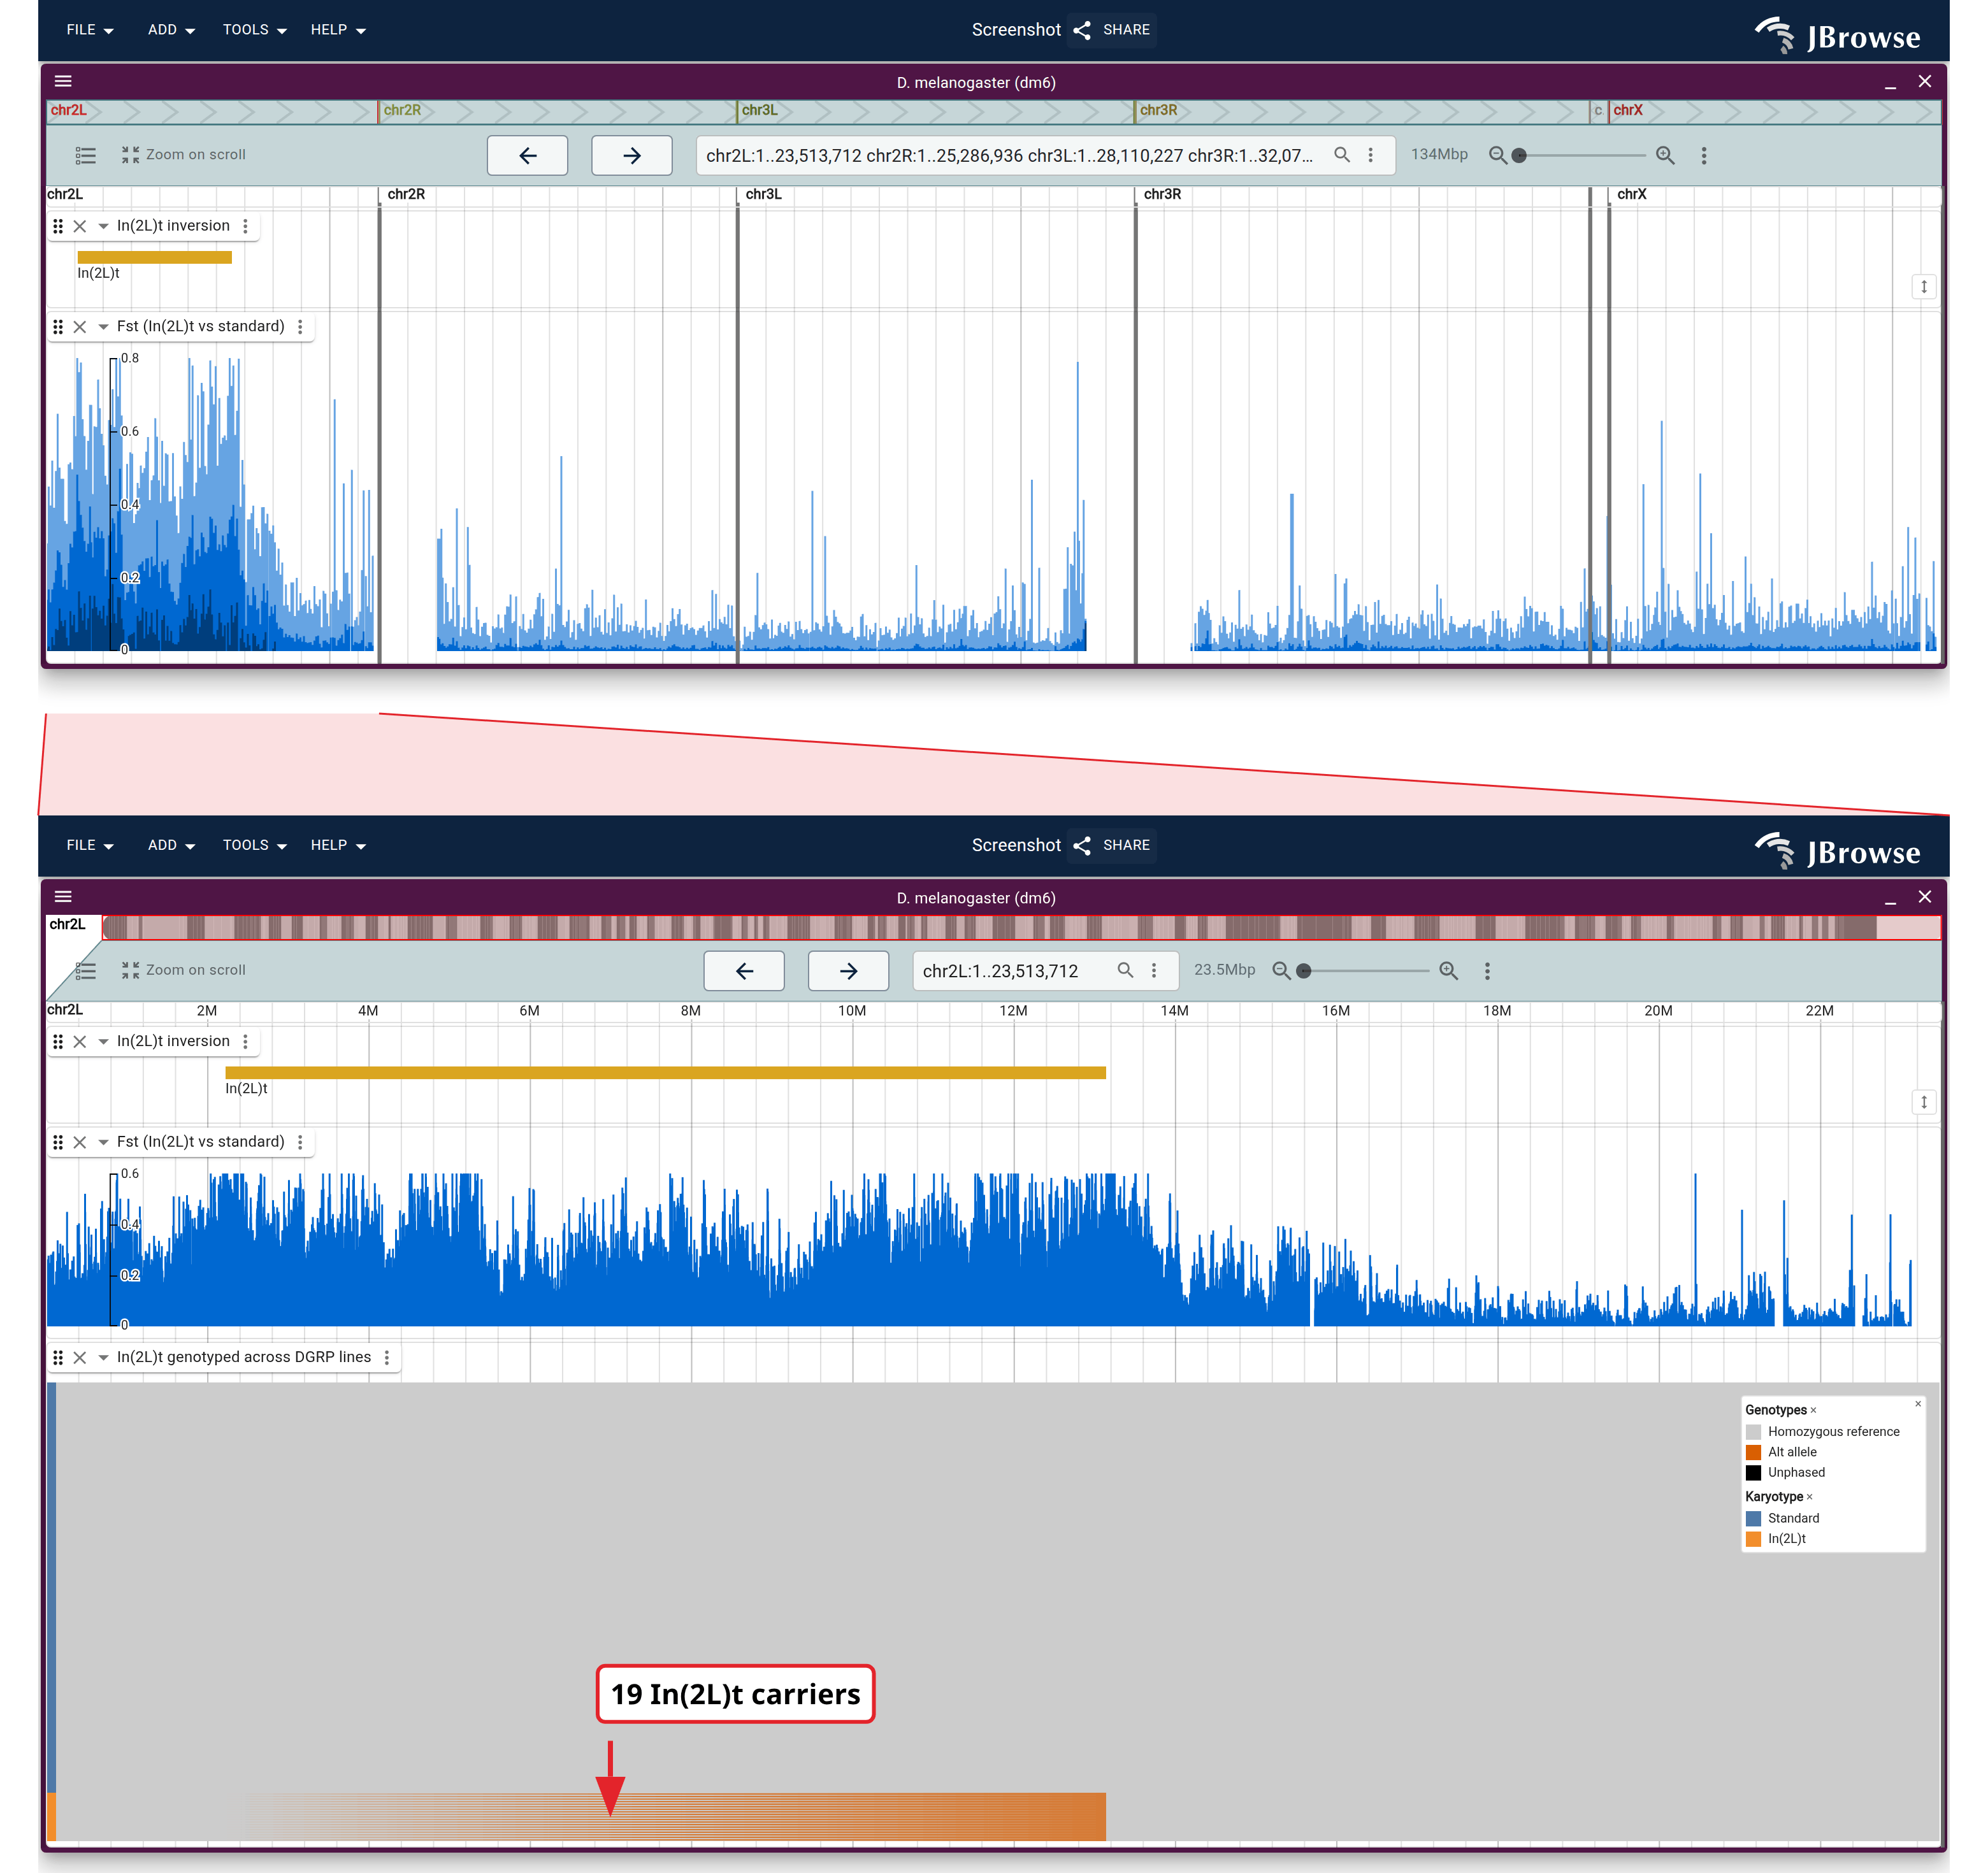Close Fst track in bottom view
Screen dimensions: 1988x1873
coord(80,1142)
